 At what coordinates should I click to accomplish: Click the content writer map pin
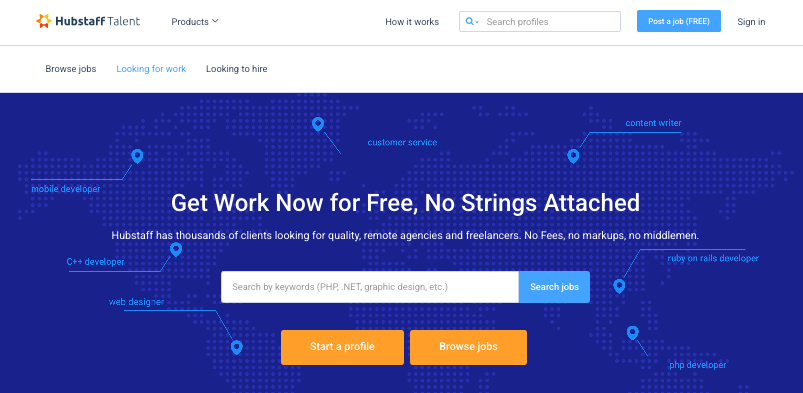tap(573, 156)
